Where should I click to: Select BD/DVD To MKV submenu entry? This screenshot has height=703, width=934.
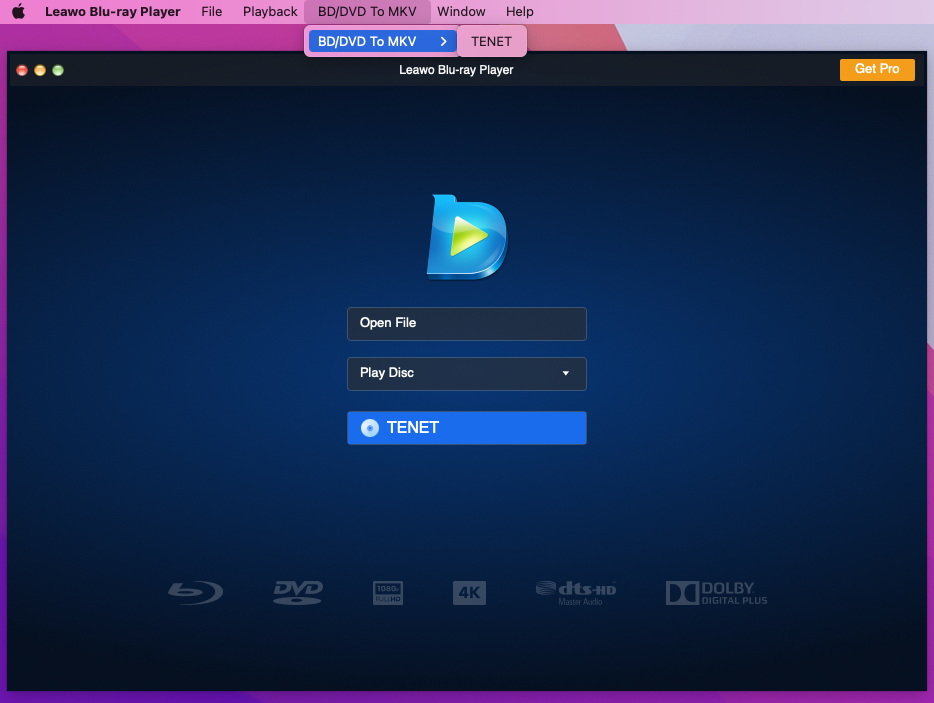[x=382, y=41]
